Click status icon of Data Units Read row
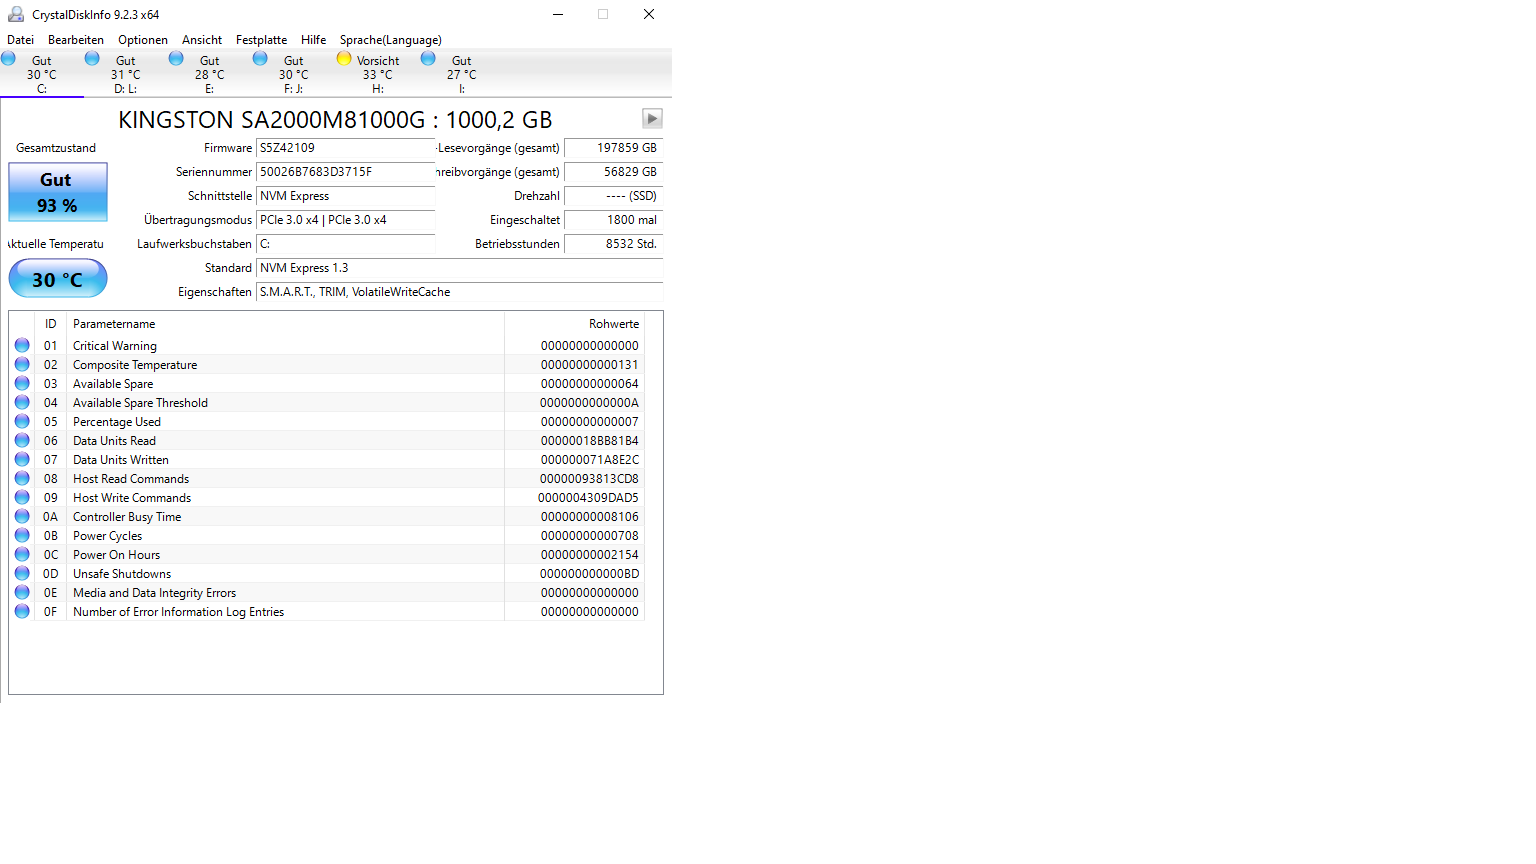Viewport: 1536px width, 864px height. [x=22, y=440]
